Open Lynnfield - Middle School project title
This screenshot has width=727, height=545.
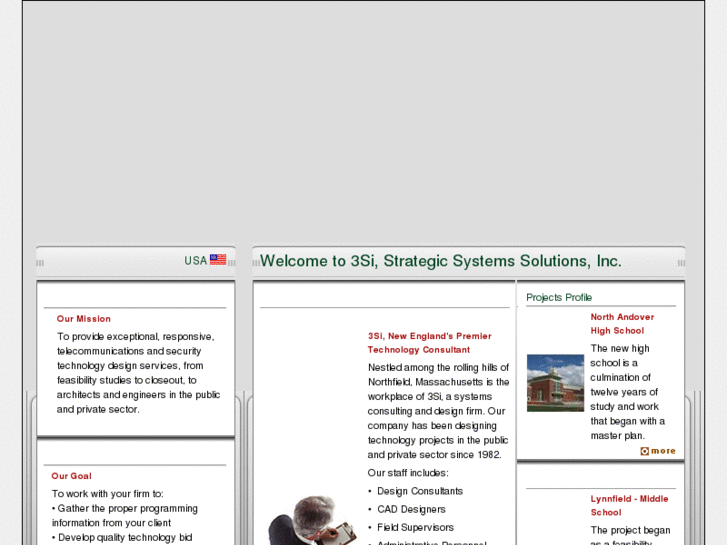(x=629, y=506)
